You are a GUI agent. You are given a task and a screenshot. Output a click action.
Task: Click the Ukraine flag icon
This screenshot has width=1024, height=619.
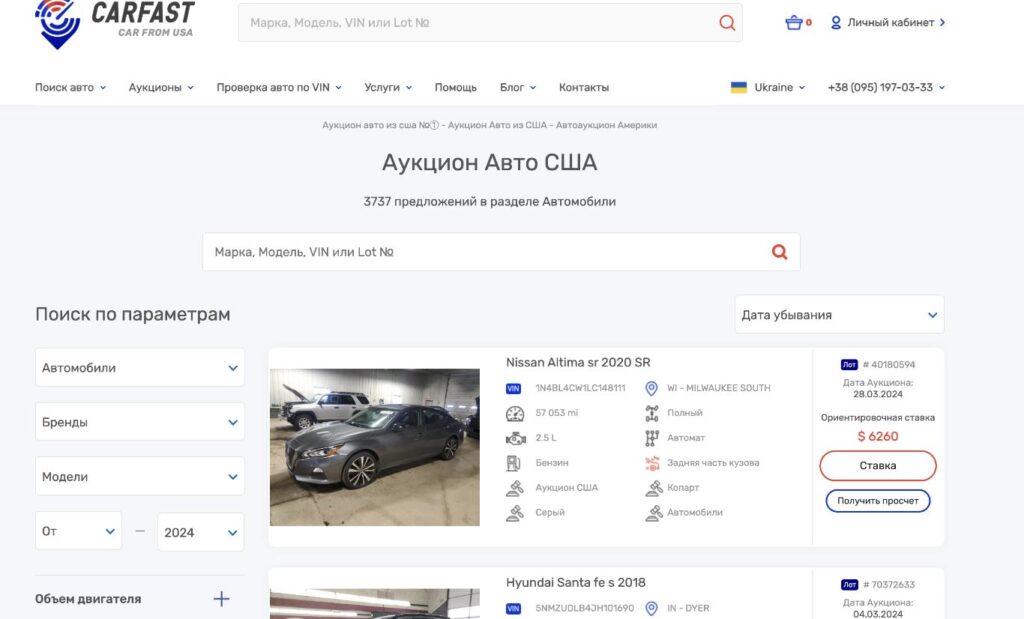click(x=739, y=87)
